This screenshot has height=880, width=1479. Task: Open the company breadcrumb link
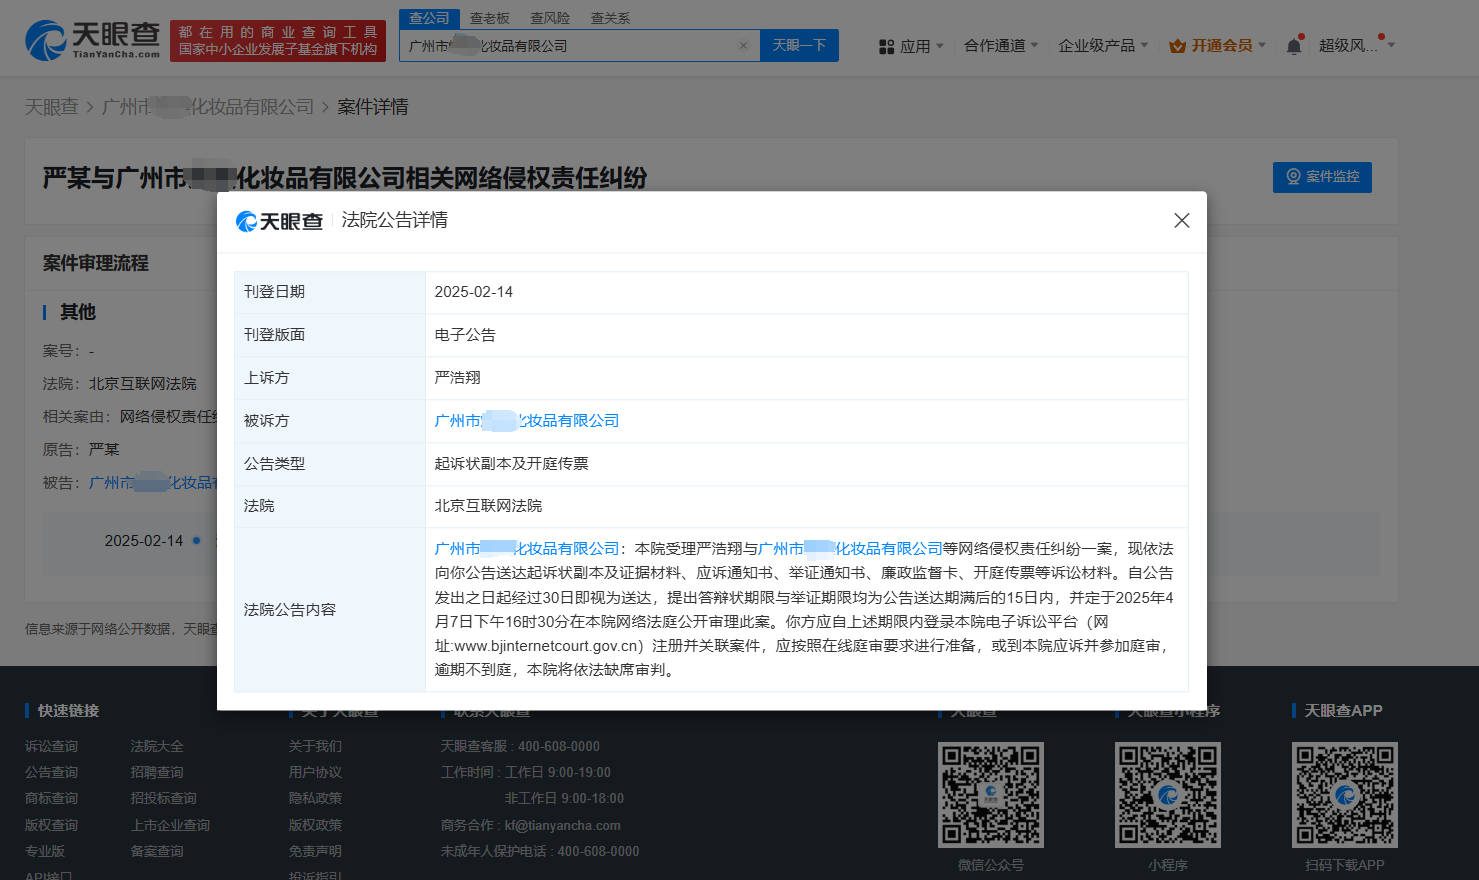point(208,107)
